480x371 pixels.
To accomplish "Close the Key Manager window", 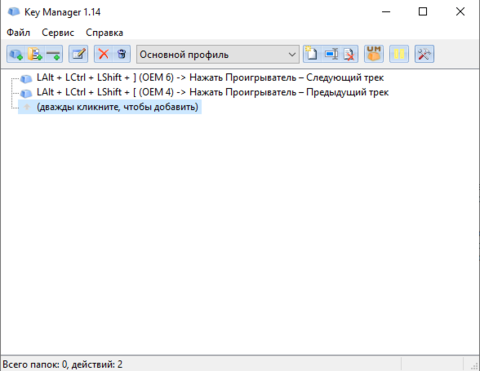I will tap(460, 12).
